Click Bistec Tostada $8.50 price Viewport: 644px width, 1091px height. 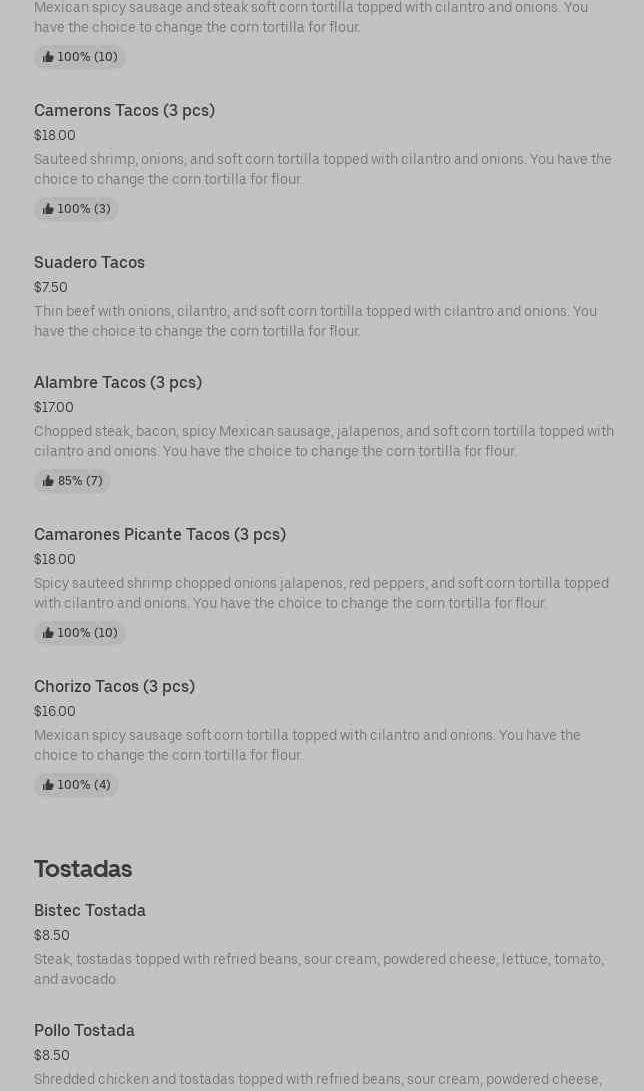(52, 935)
